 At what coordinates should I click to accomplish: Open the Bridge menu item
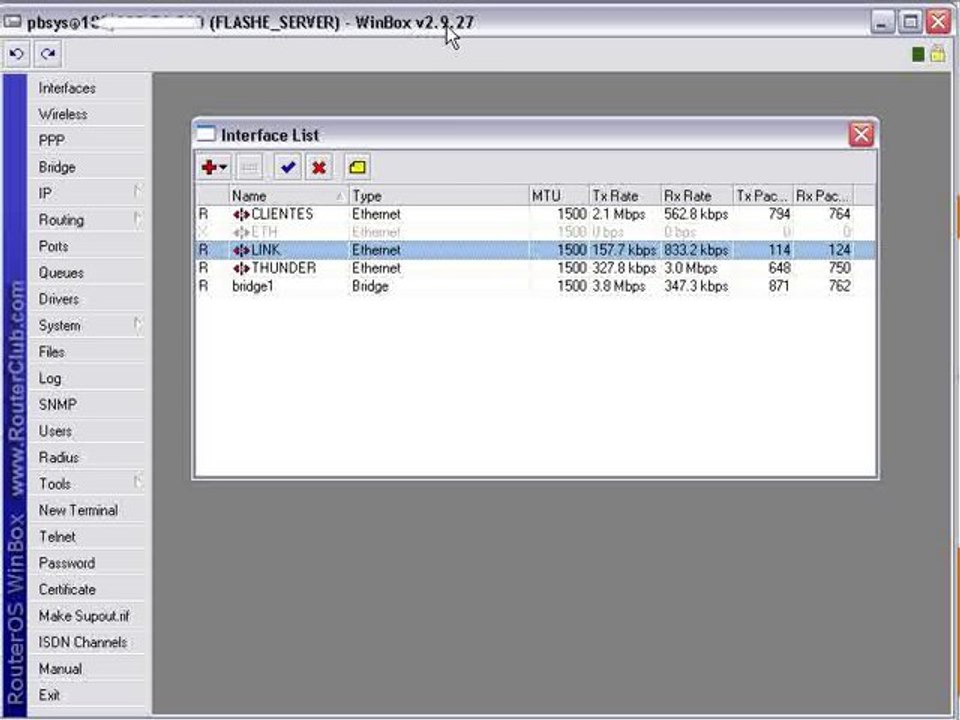[x=87, y=167]
